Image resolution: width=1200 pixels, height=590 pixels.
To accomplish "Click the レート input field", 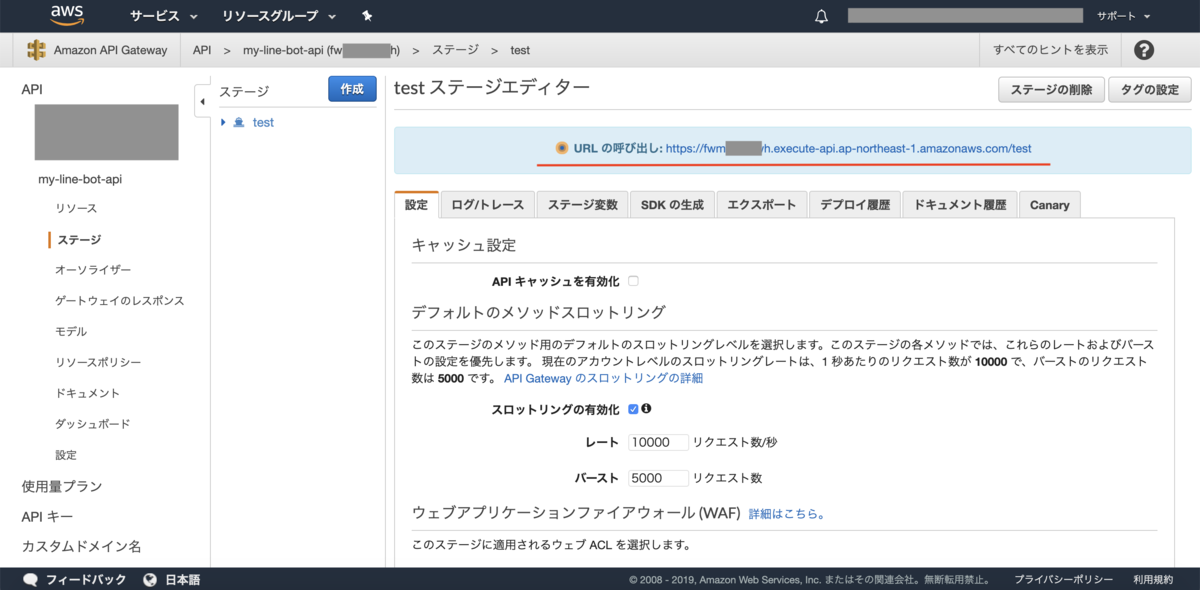I will click(658, 442).
